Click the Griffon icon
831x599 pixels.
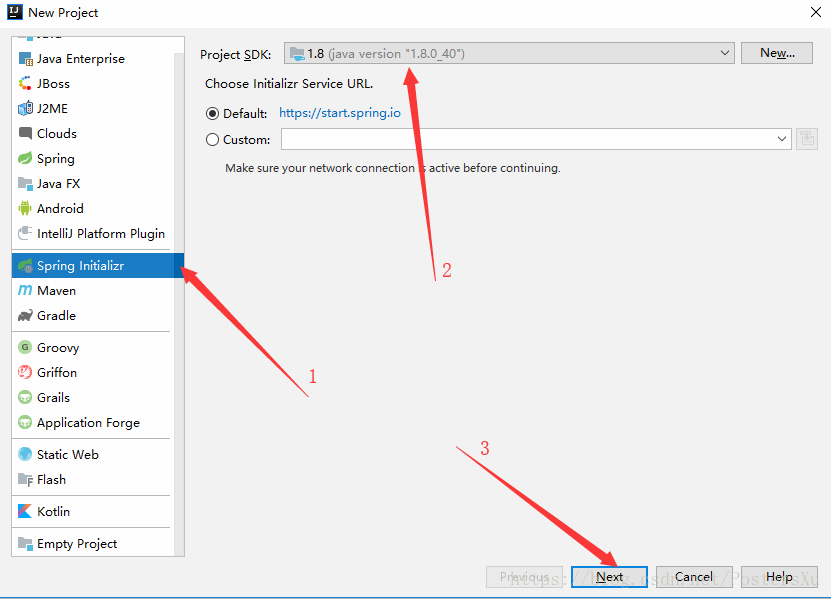click(x=25, y=372)
